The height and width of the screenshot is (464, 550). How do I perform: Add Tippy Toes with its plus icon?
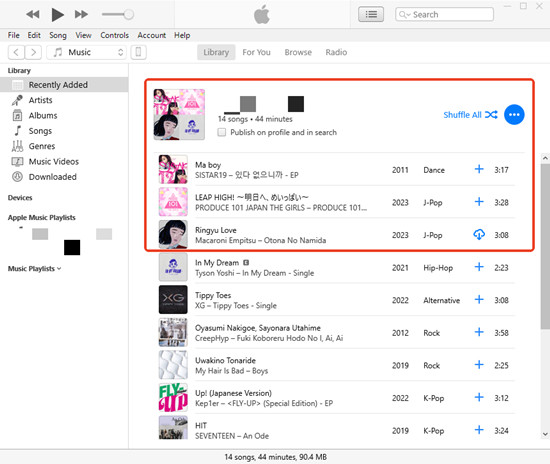479,300
